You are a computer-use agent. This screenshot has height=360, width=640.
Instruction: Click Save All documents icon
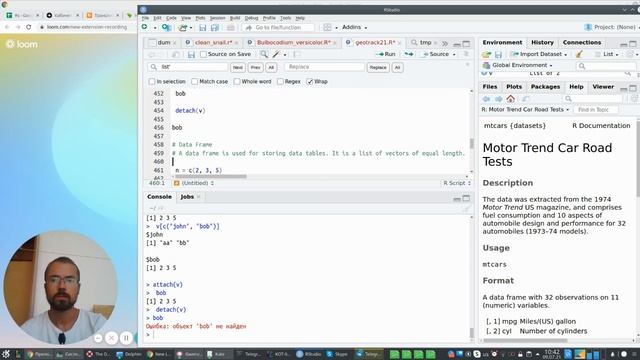point(215,27)
